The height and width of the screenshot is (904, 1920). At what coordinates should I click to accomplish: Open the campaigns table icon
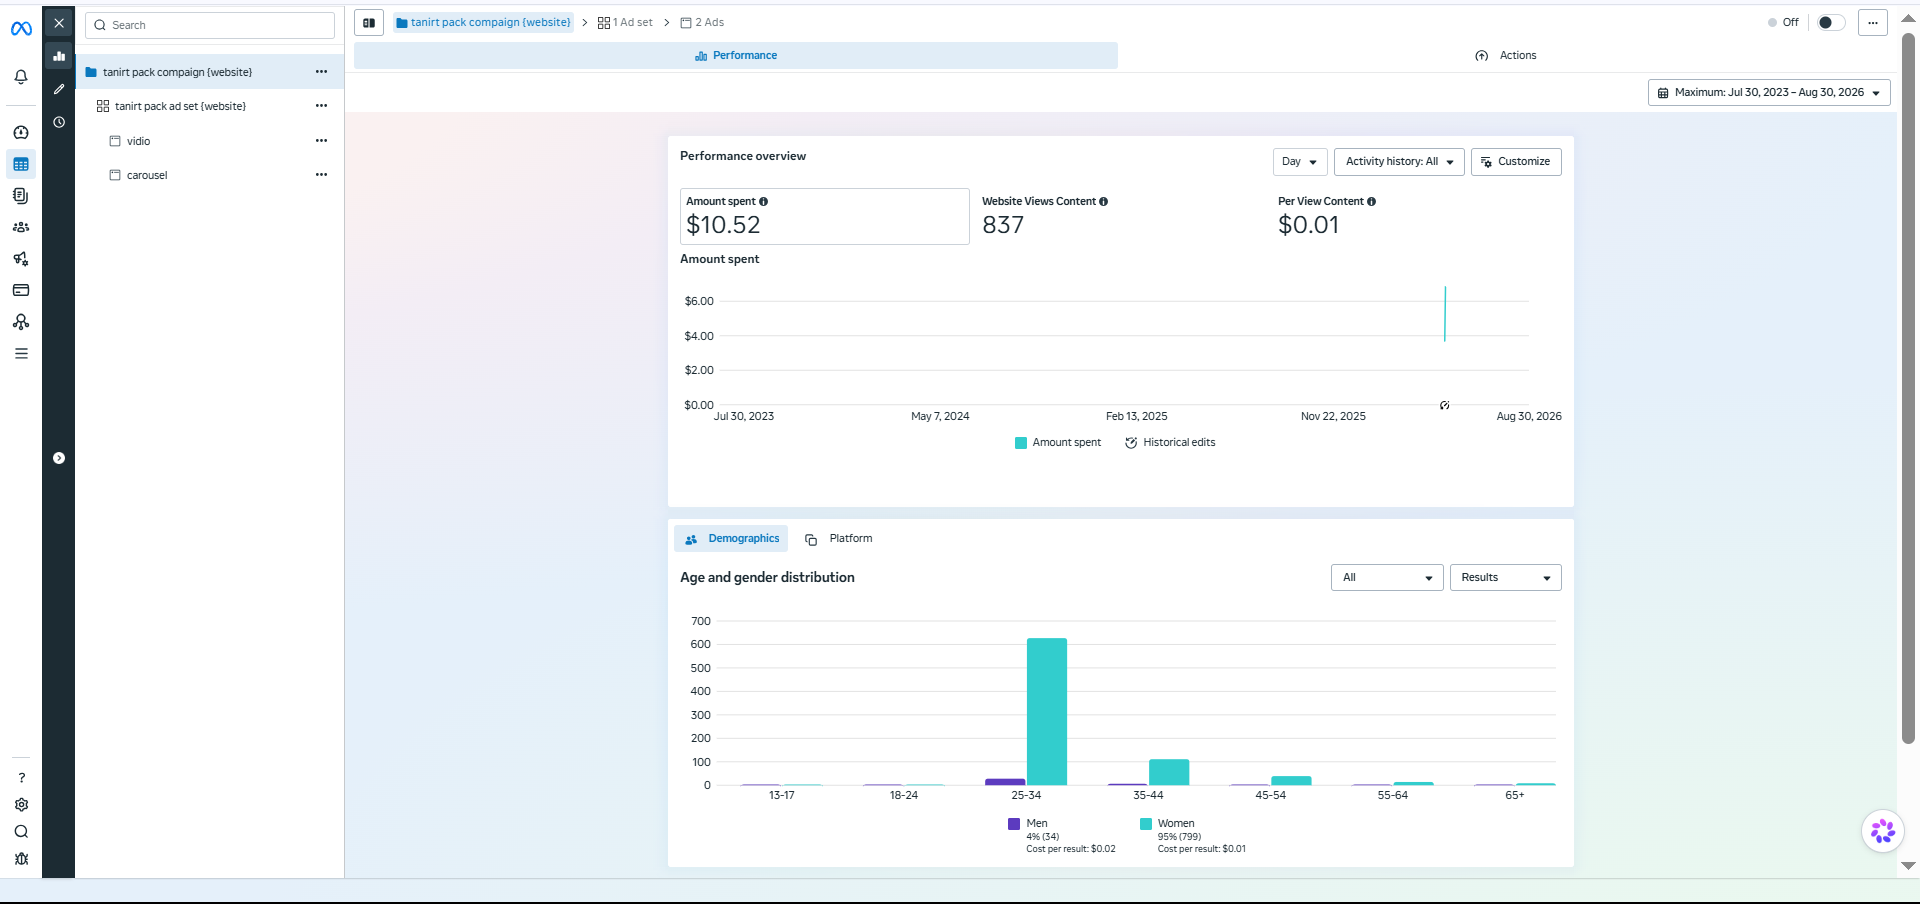[21, 164]
